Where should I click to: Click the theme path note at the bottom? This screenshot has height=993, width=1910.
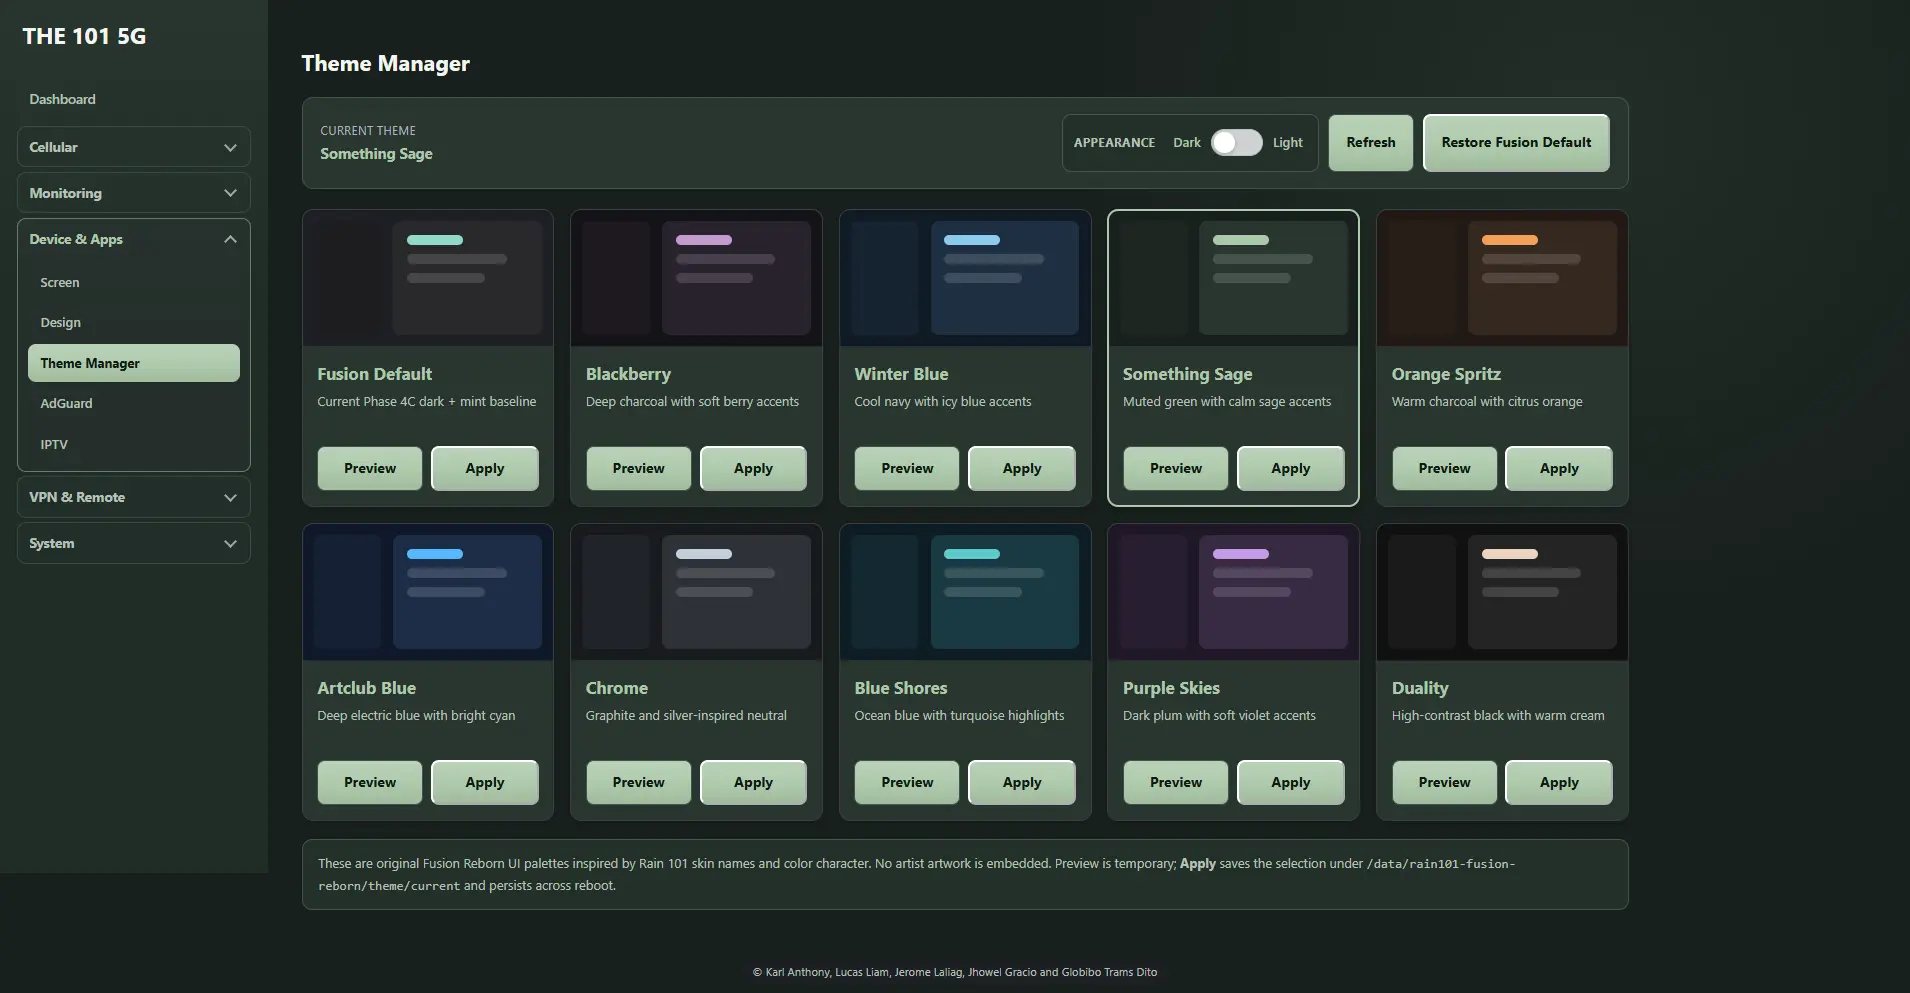tap(965, 875)
